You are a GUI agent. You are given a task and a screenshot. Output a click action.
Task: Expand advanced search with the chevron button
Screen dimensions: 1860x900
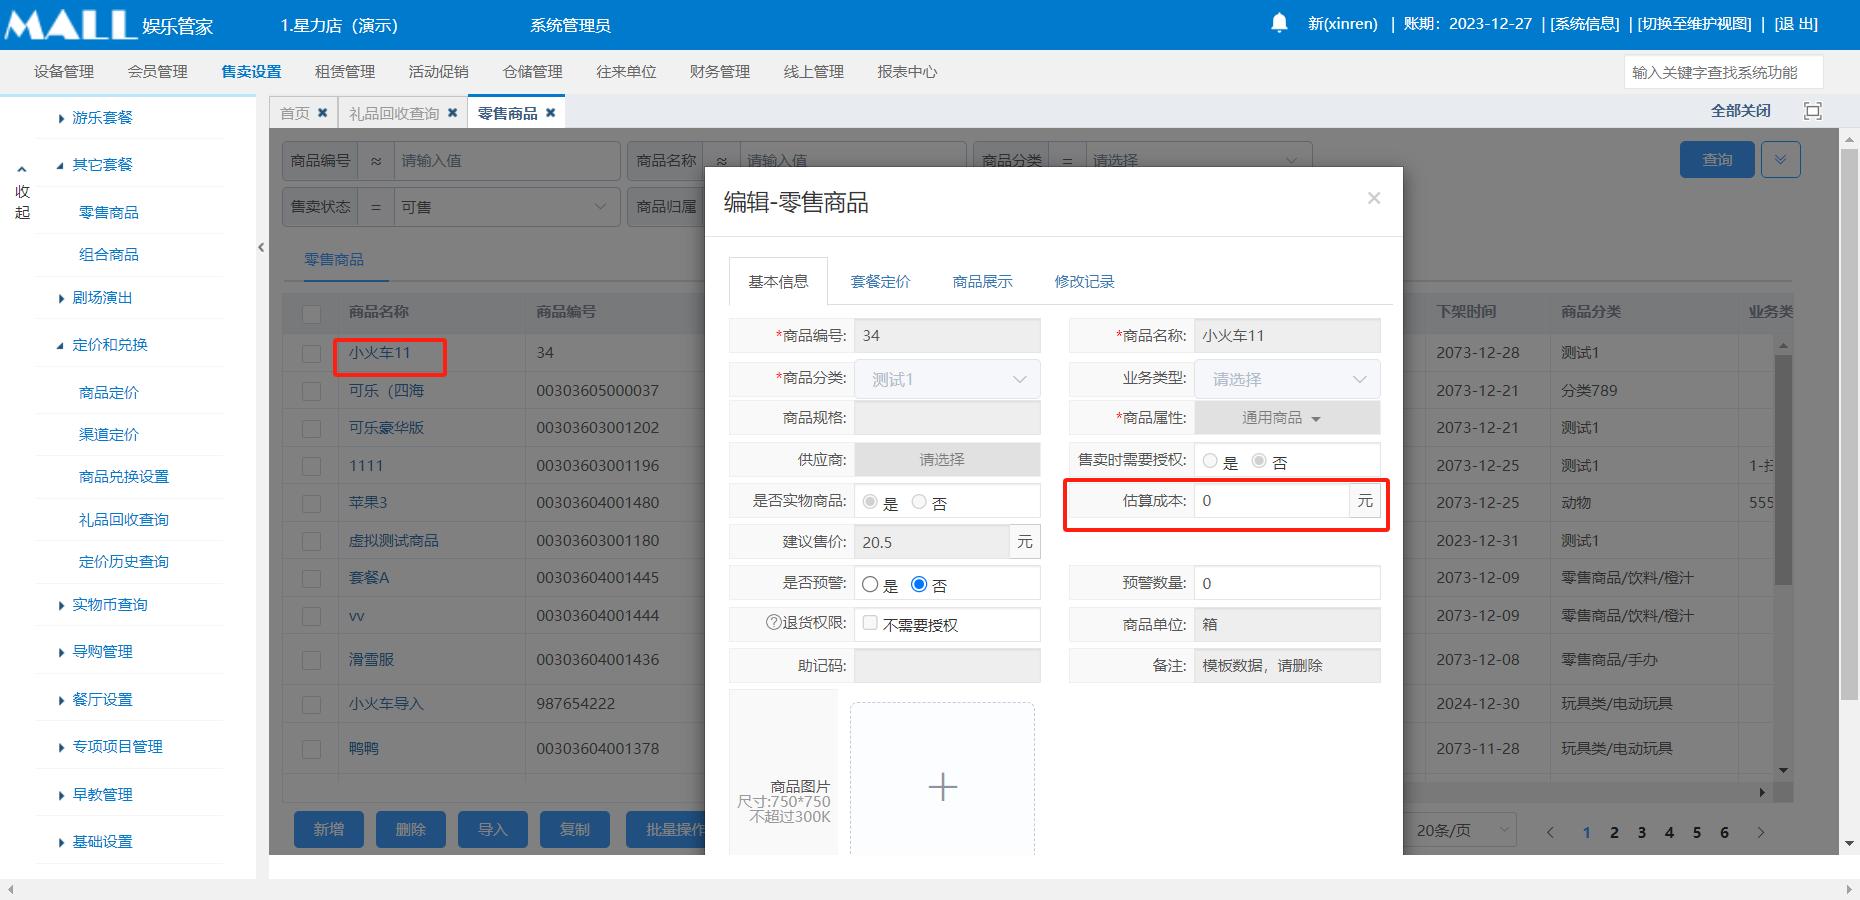coord(1780,160)
